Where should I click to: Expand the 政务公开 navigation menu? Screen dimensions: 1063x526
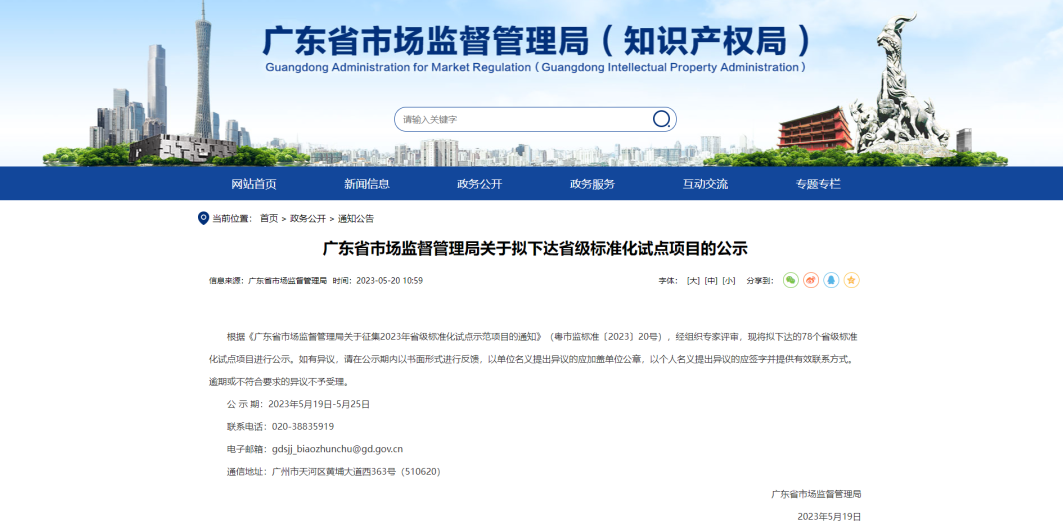[x=480, y=184]
